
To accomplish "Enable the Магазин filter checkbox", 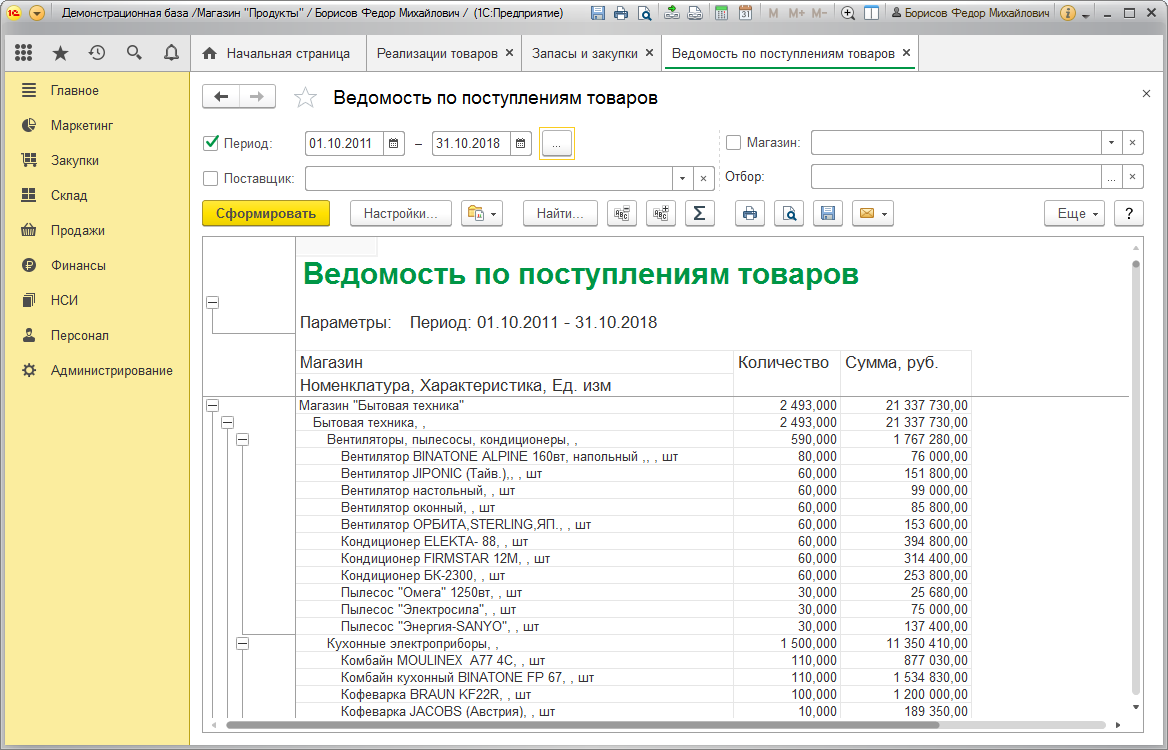I will point(734,142).
